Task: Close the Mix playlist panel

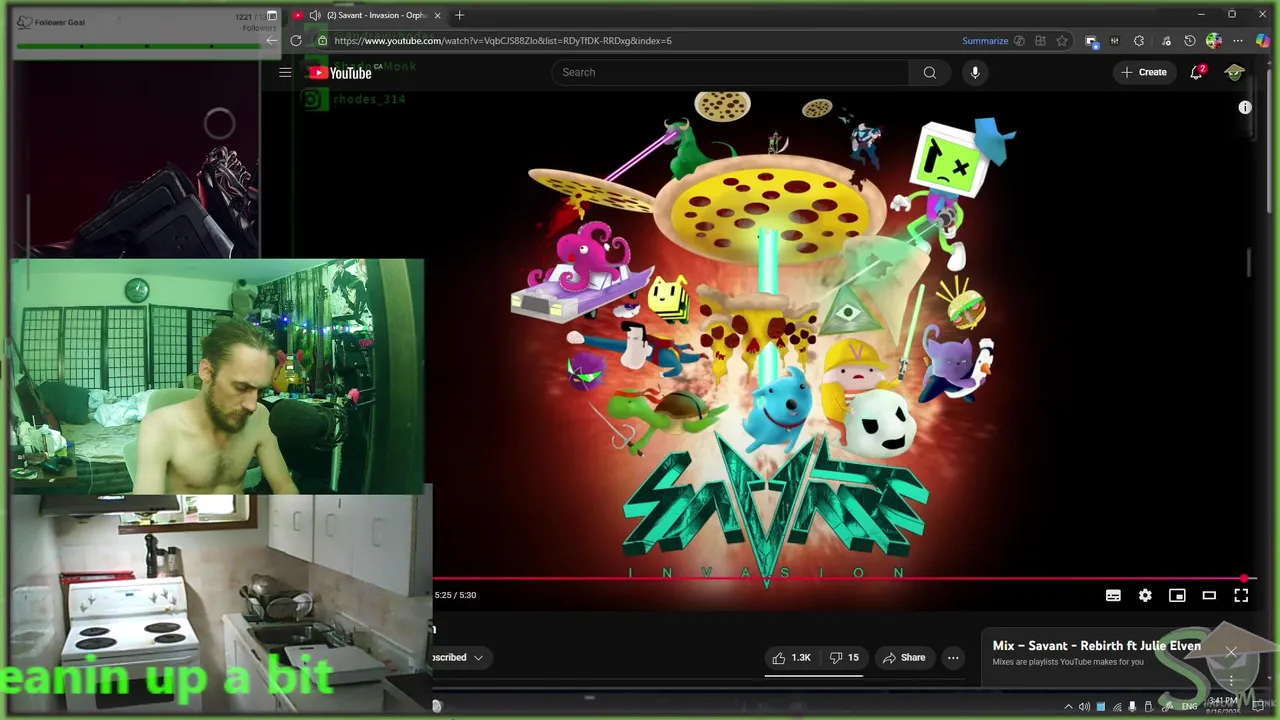Action: click(1231, 652)
